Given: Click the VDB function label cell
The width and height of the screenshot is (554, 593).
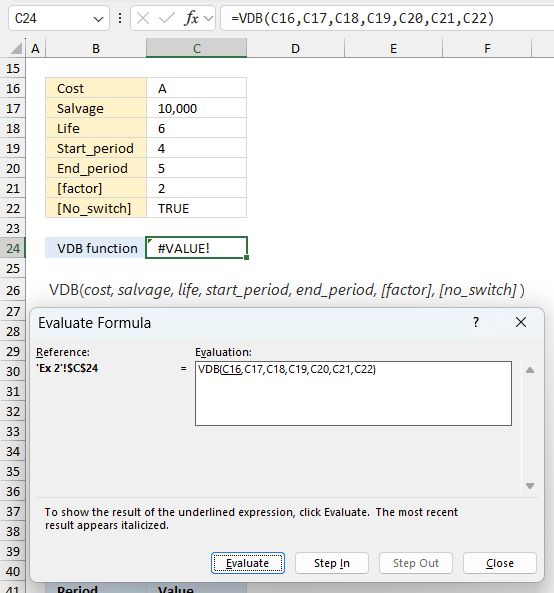Looking at the screenshot, I should (x=96, y=248).
